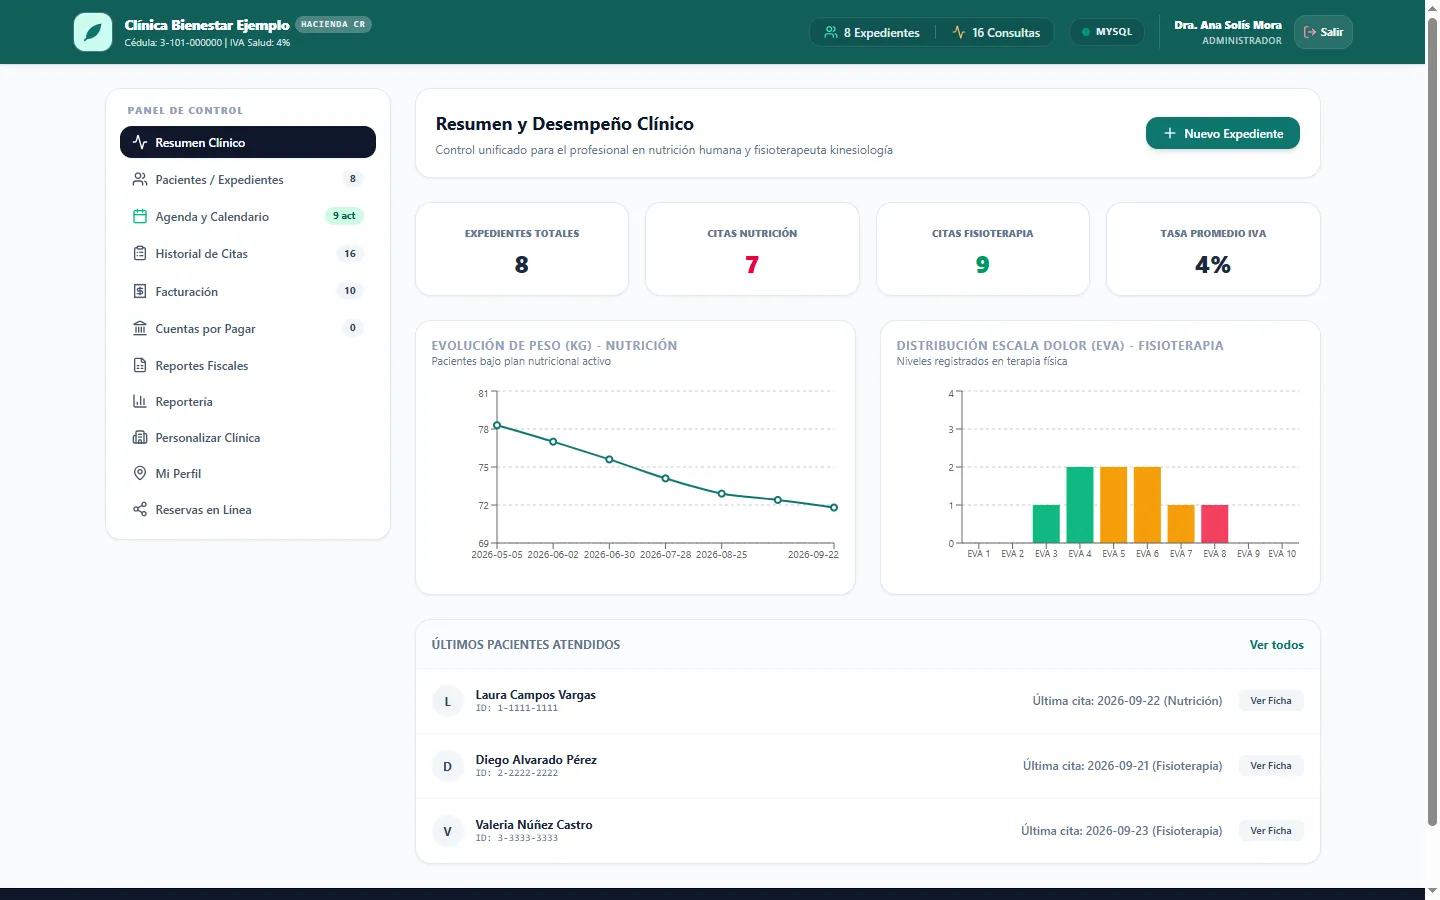
Task: Click the last weight chart point, 2026-09-22
Action: (x=834, y=507)
